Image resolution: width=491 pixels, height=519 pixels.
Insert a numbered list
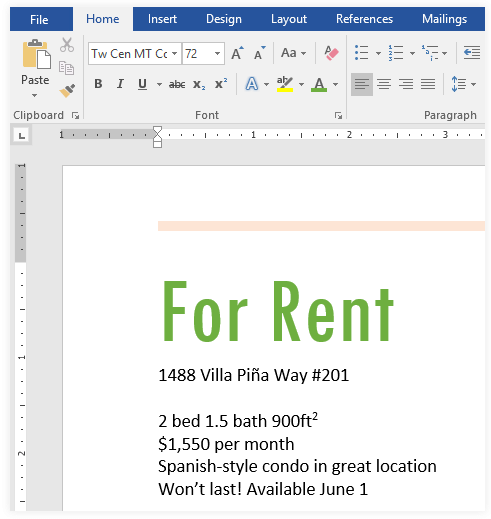396,53
